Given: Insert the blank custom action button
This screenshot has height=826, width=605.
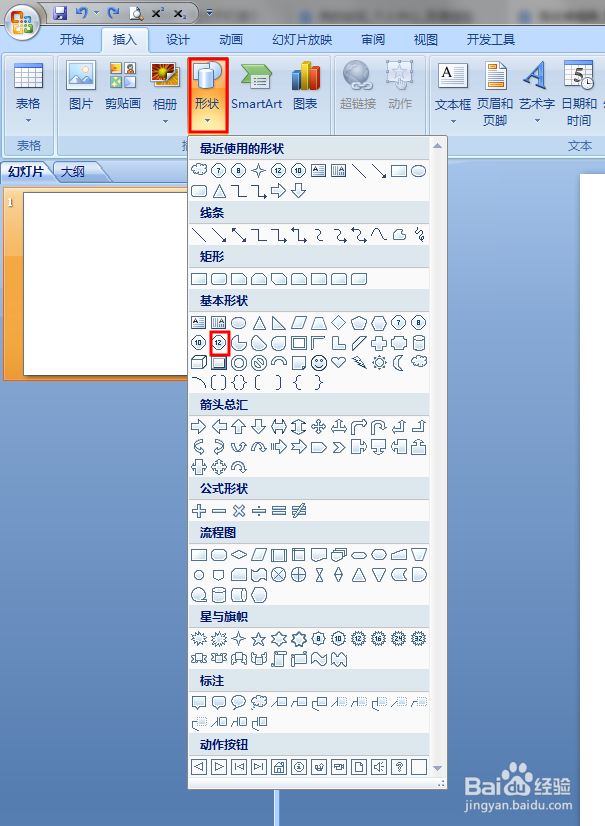Looking at the screenshot, I should (x=419, y=766).
